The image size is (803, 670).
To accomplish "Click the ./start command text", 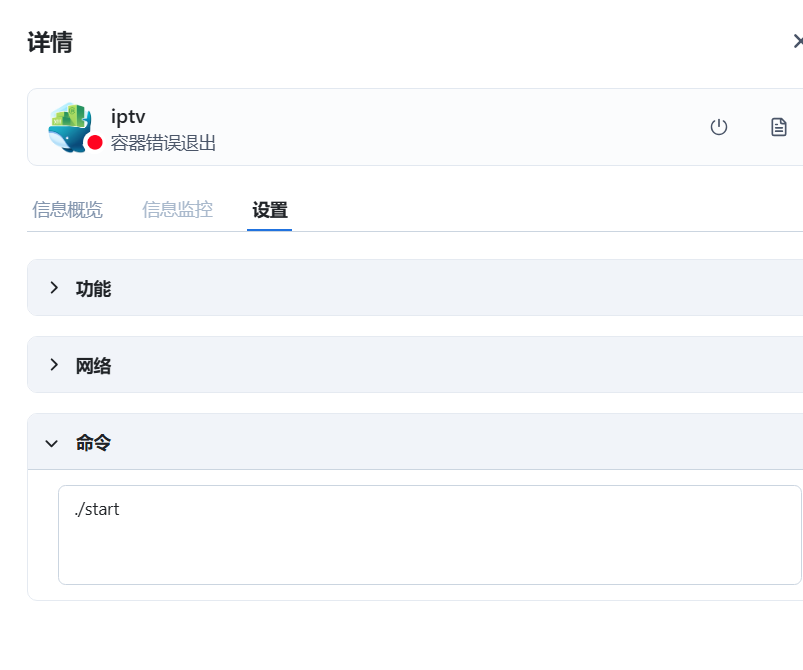I will tap(96, 509).
